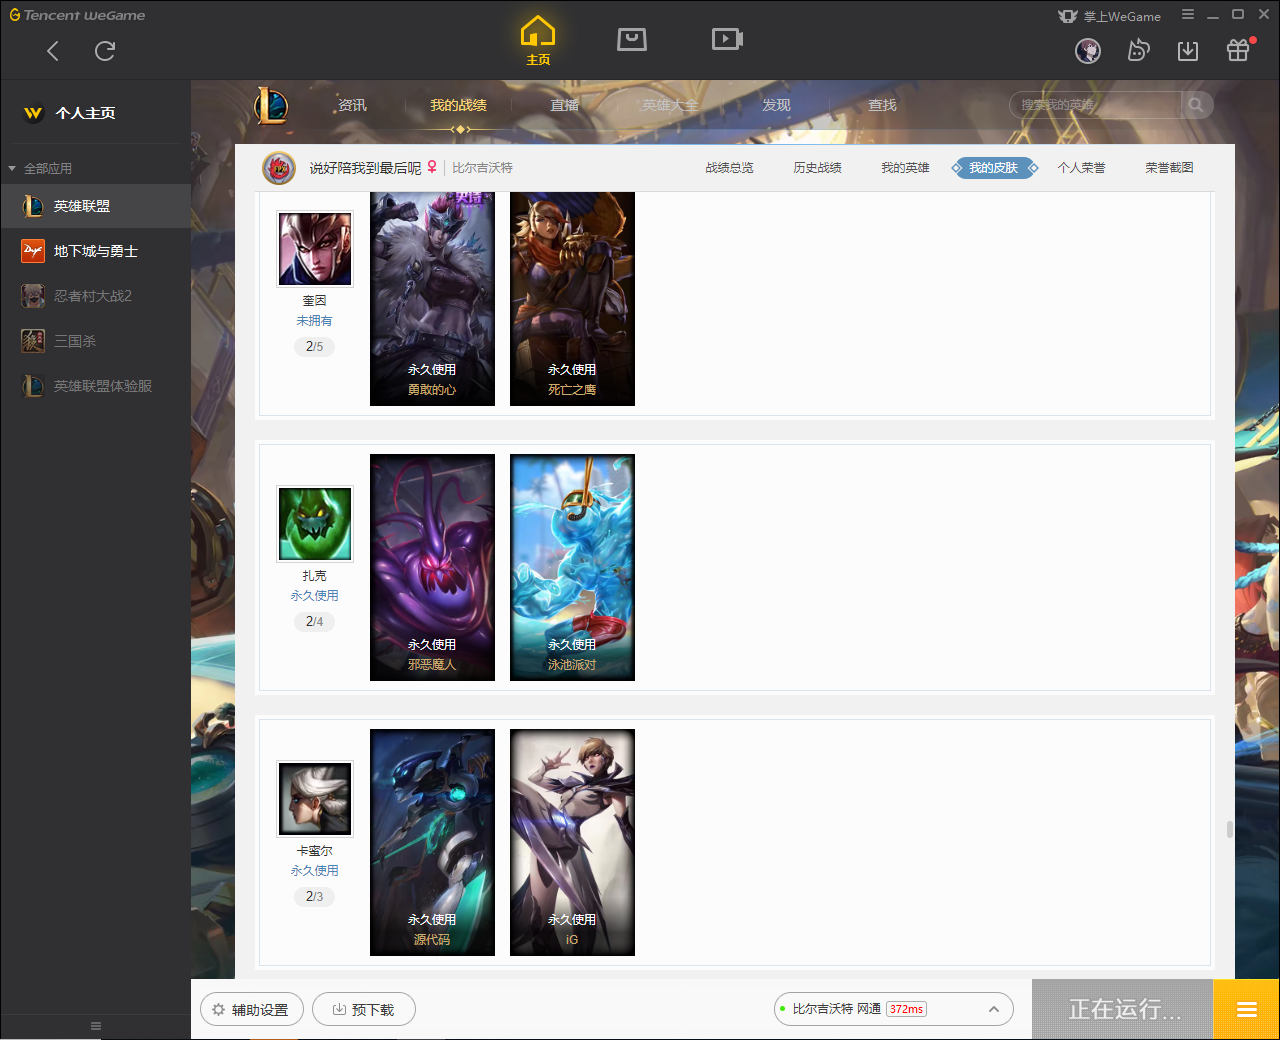The width and height of the screenshot is (1280, 1040).
Task: Select 忍者村大战2 in sidebar
Action: point(95,296)
